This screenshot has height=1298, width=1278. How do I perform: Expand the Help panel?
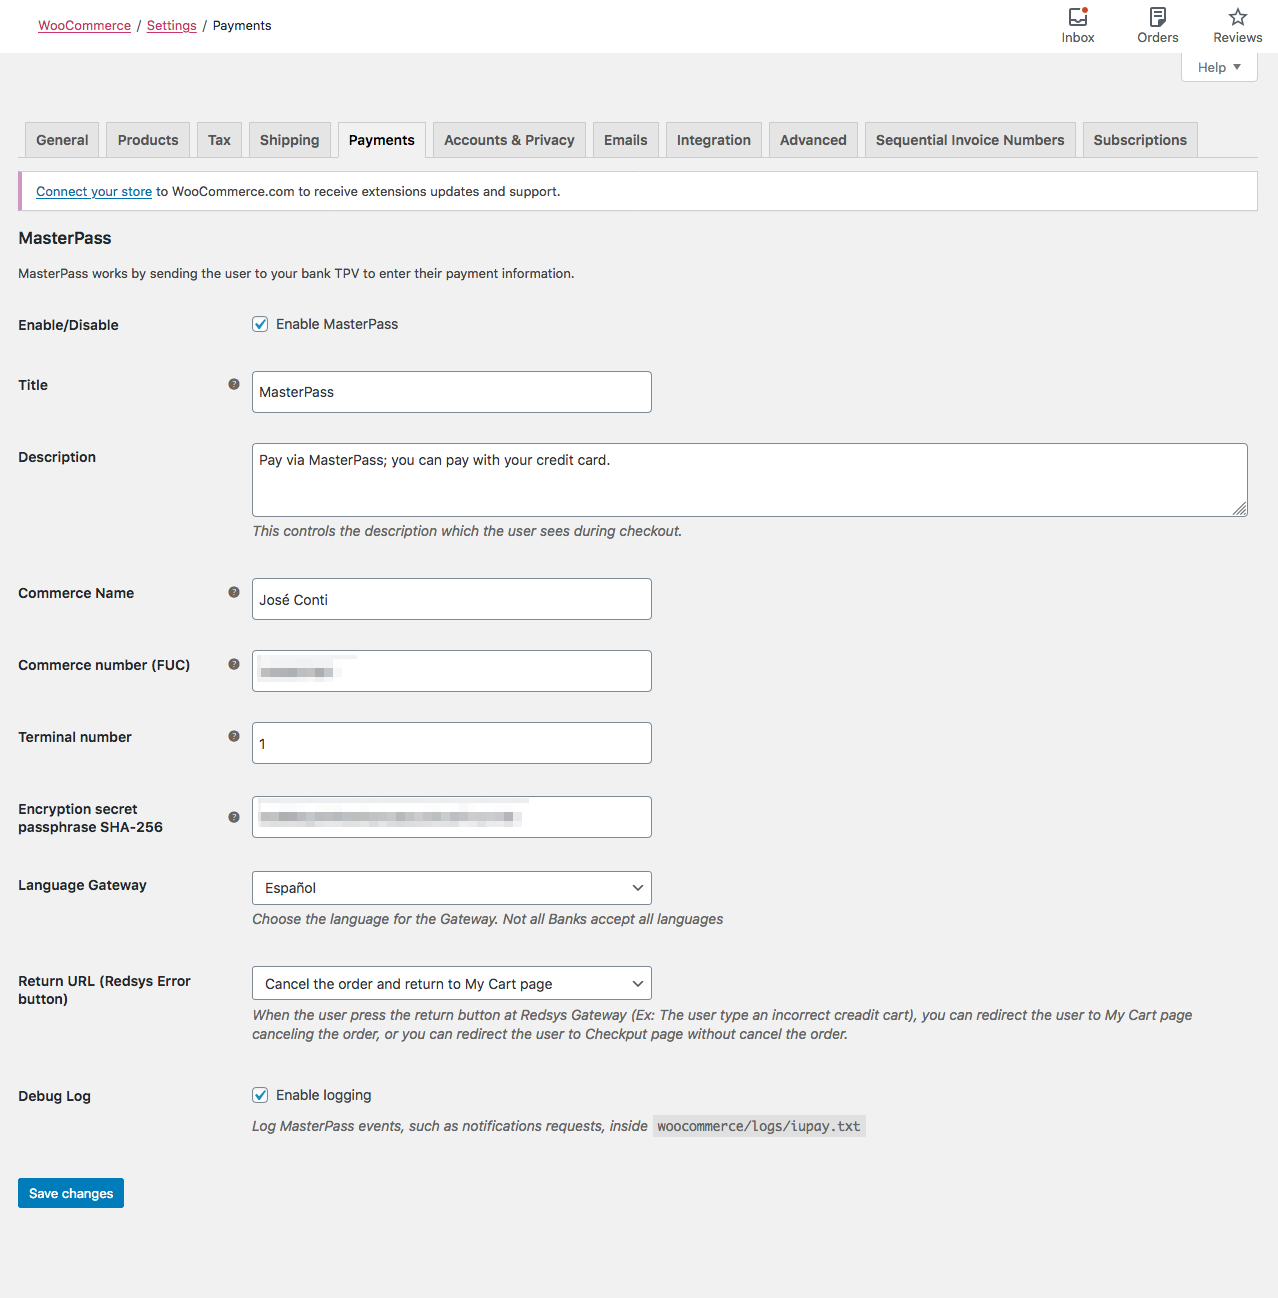click(1219, 67)
